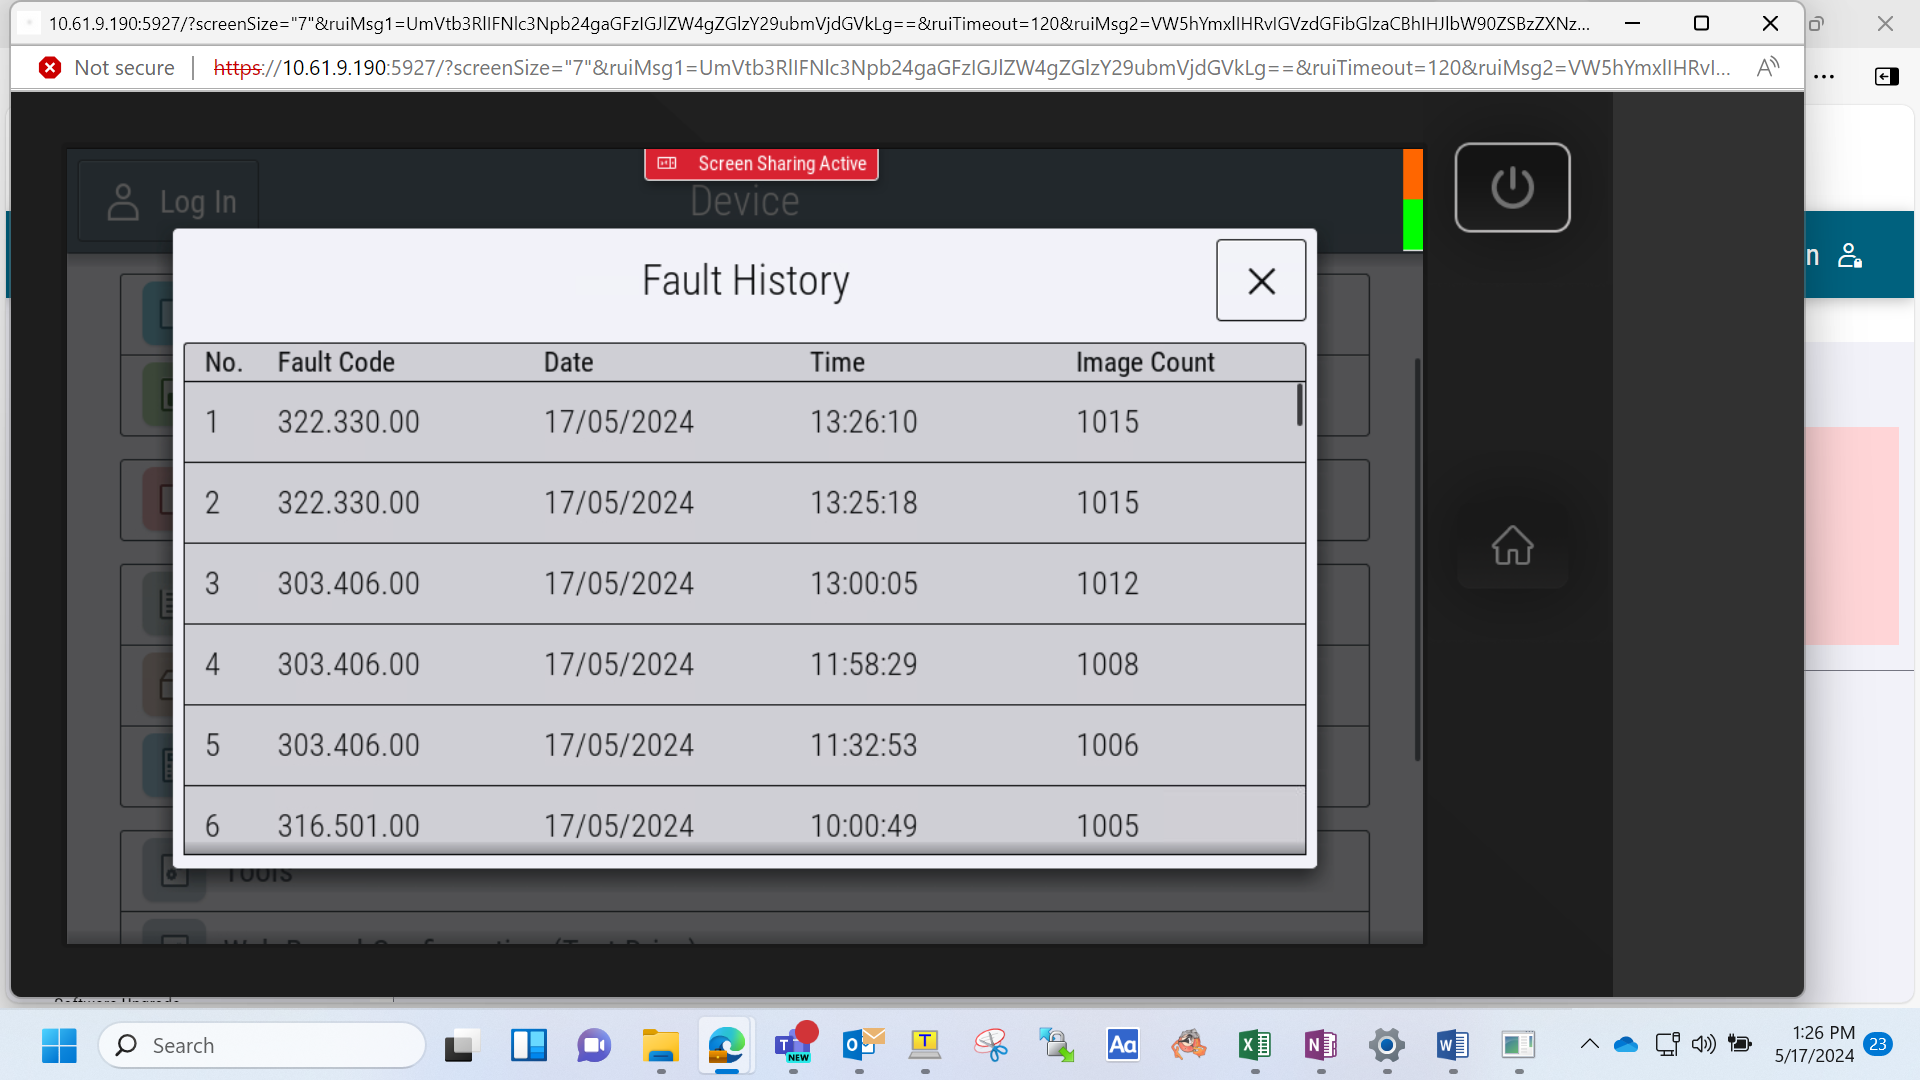Open the browser more options ellipsis menu
This screenshot has width=1920, height=1080.
point(1824,76)
